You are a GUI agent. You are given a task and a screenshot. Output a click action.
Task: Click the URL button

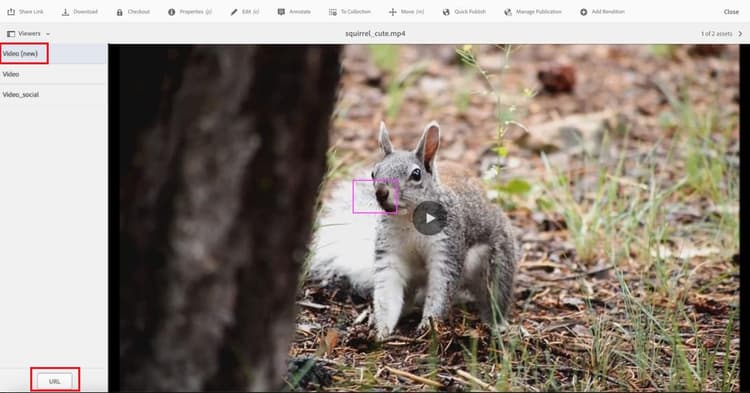[55, 381]
